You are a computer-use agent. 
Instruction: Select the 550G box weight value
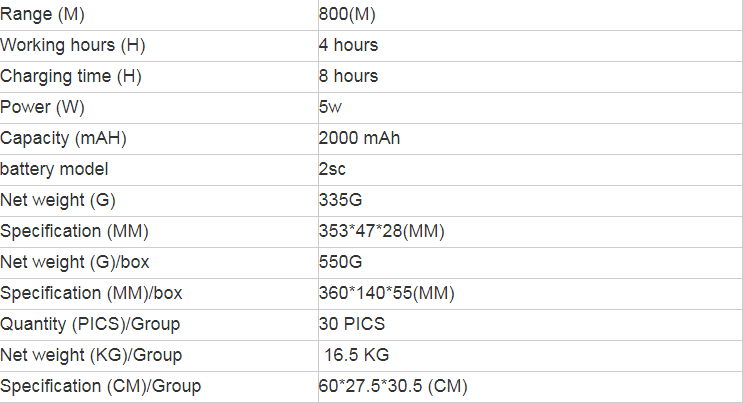click(340, 262)
